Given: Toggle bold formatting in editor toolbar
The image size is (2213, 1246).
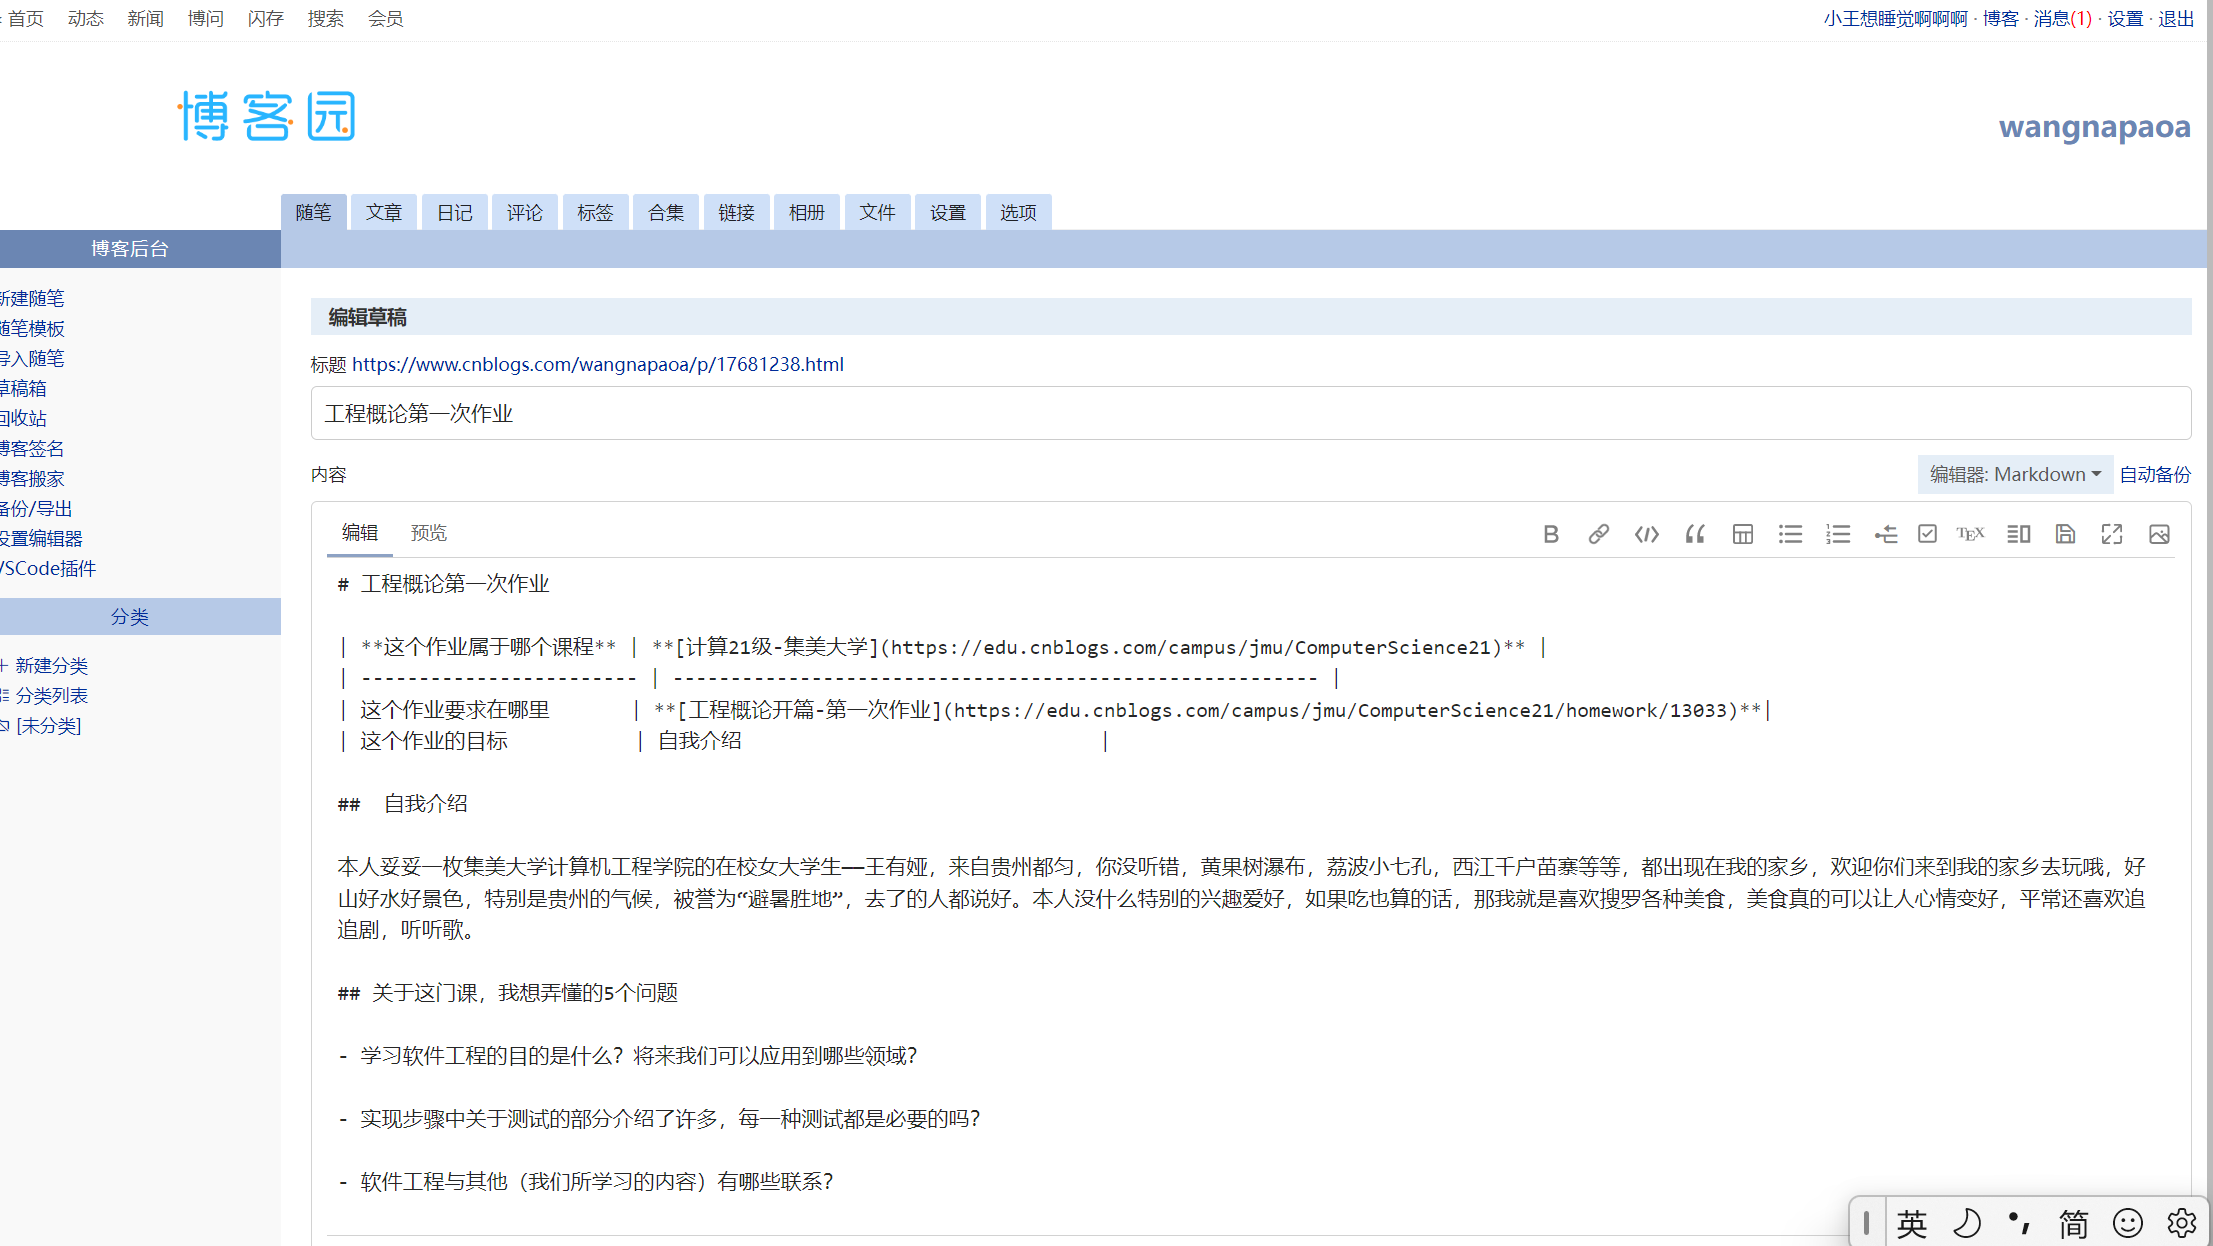Looking at the screenshot, I should 1551,534.
